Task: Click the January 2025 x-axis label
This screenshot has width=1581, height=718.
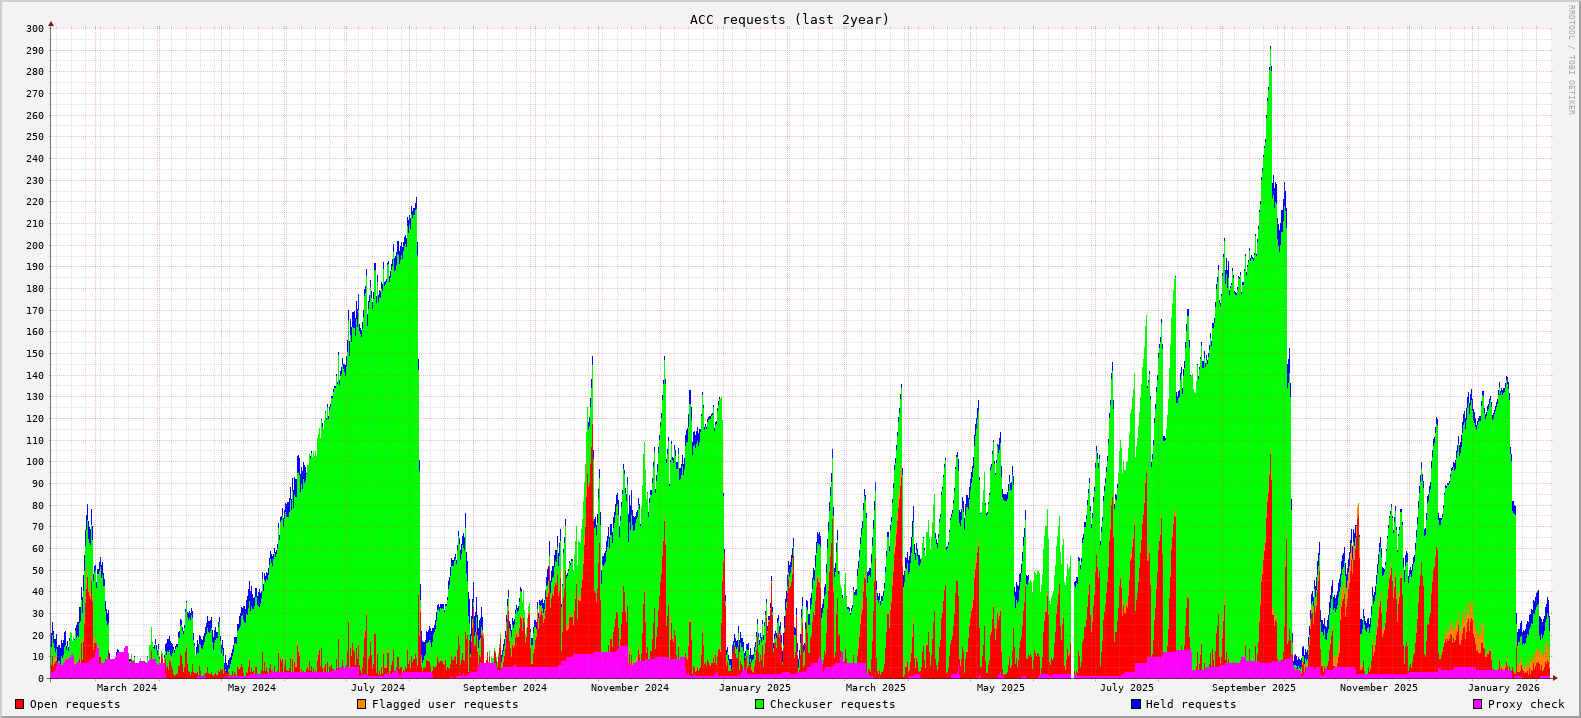Action: click(x=754, y=687)
